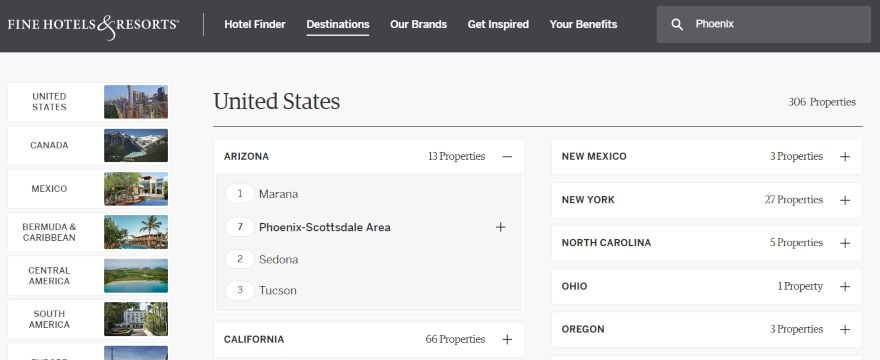Go to Get Inspired section

coord(498,25)
